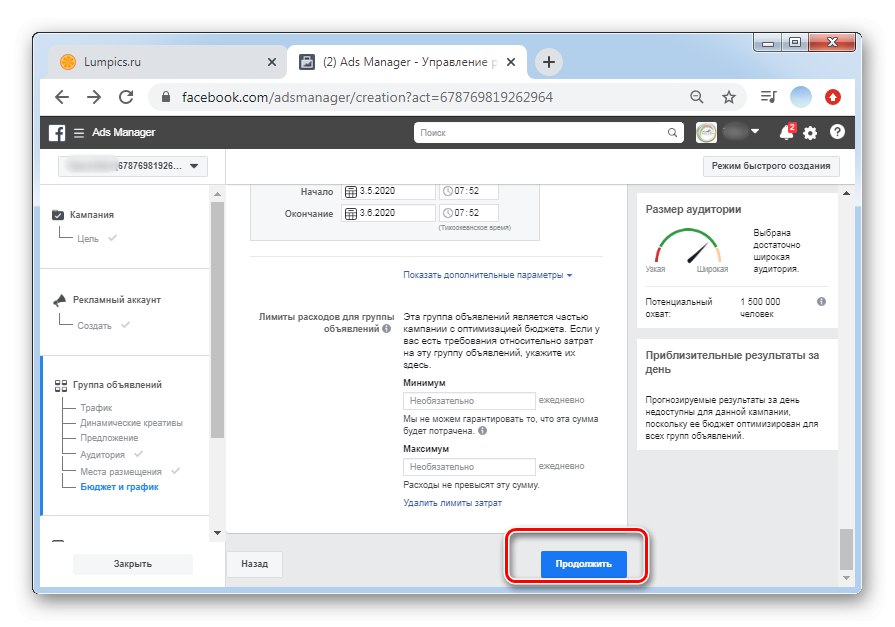Click the left sidebar scrollbar up arrow

217,194
